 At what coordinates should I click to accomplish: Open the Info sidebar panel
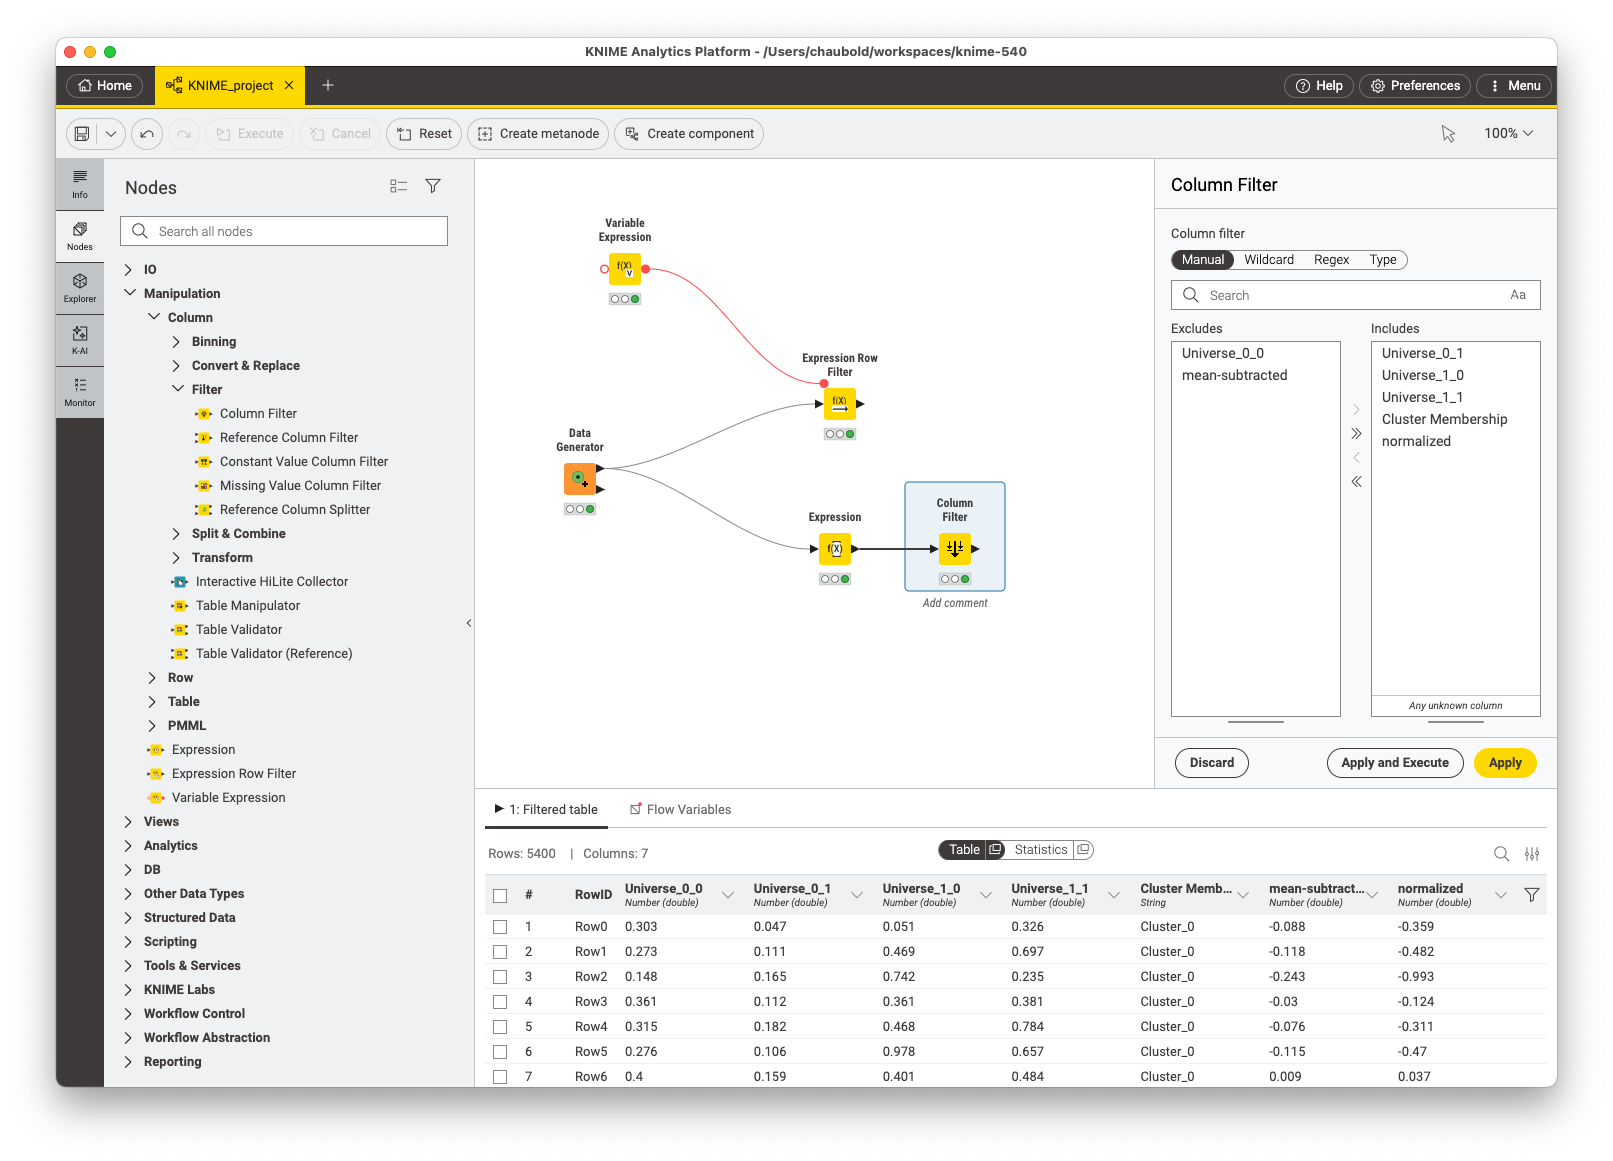click(x=80, y=184)
